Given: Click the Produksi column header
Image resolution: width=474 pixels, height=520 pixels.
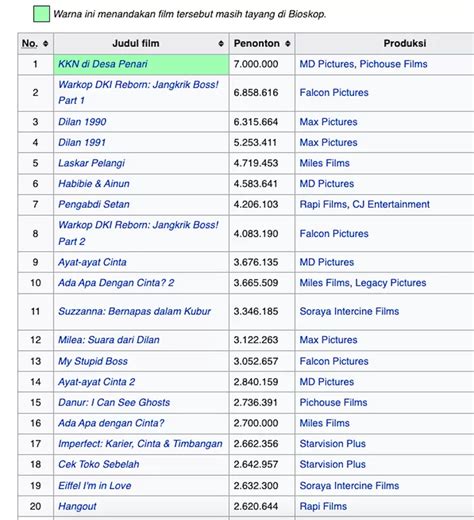Looking at the screenshot, I should [x=405, y=44].
